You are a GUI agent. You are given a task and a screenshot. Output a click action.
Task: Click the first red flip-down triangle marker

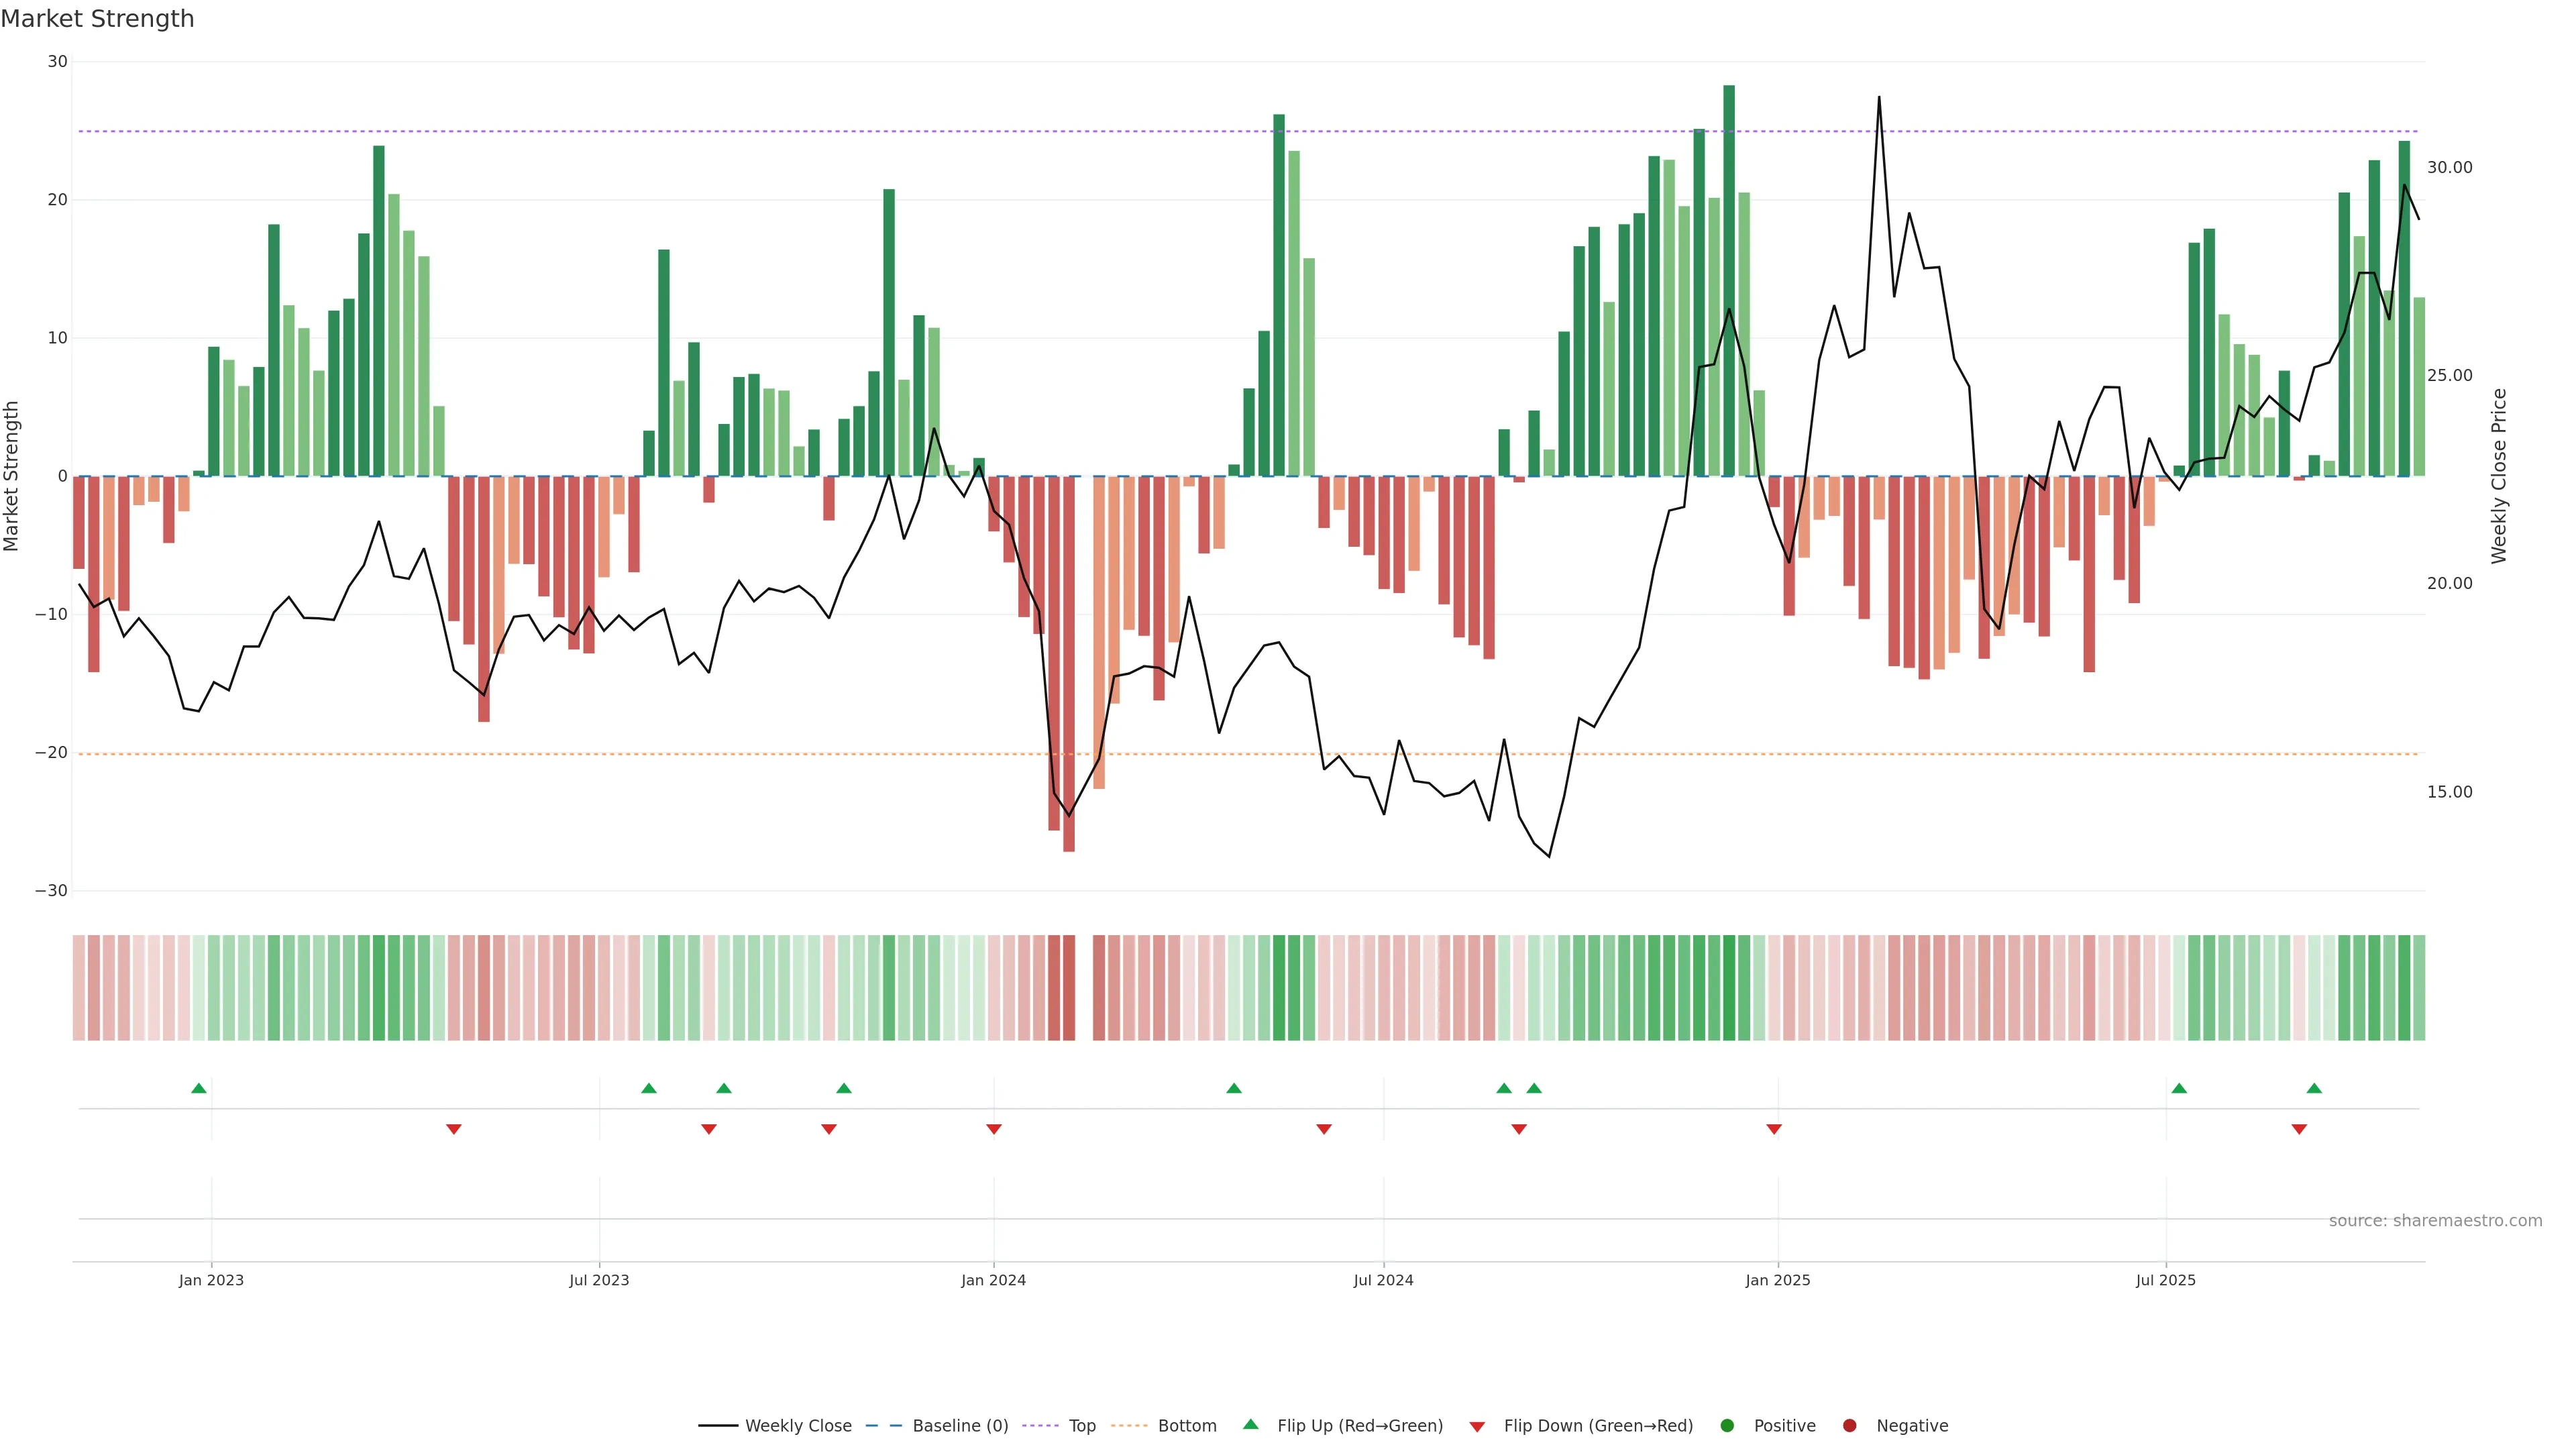[x=453, y=1129]
